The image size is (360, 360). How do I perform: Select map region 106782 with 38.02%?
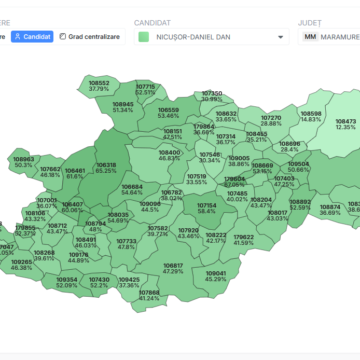point(172,195)
